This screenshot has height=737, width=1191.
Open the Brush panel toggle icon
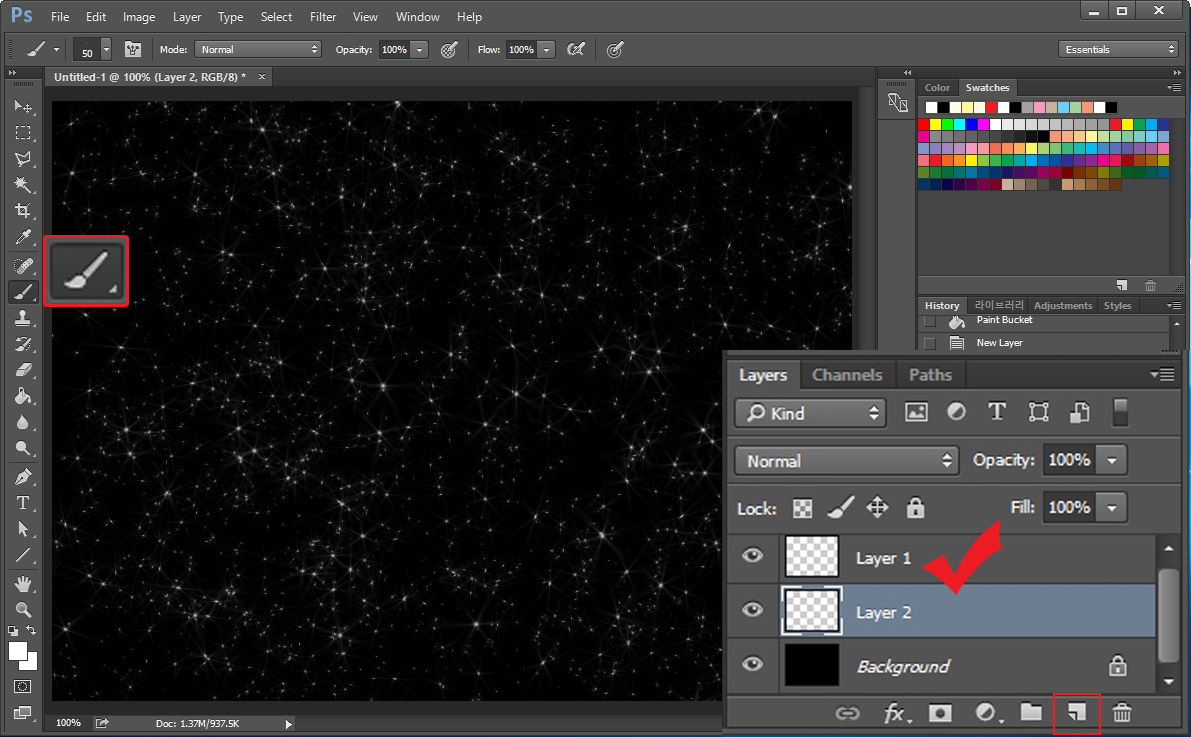133,49
